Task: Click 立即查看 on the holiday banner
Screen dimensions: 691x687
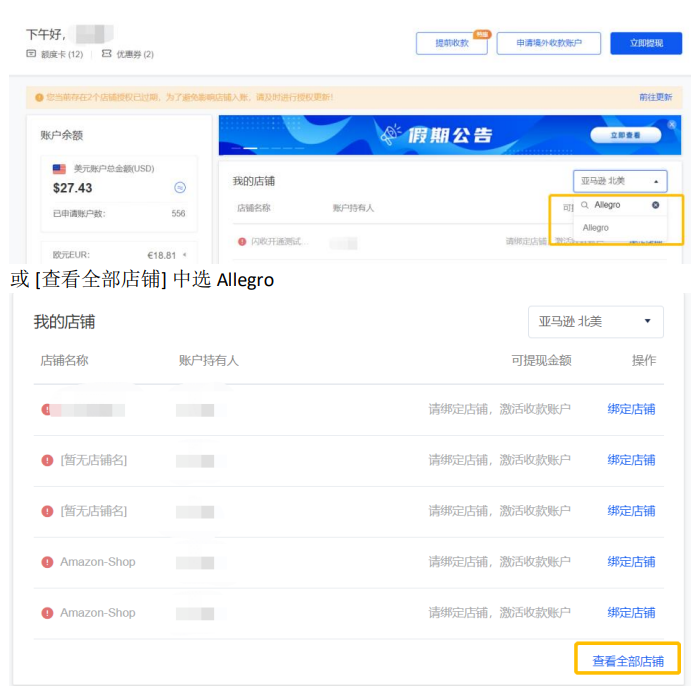Action: (625, 135)
